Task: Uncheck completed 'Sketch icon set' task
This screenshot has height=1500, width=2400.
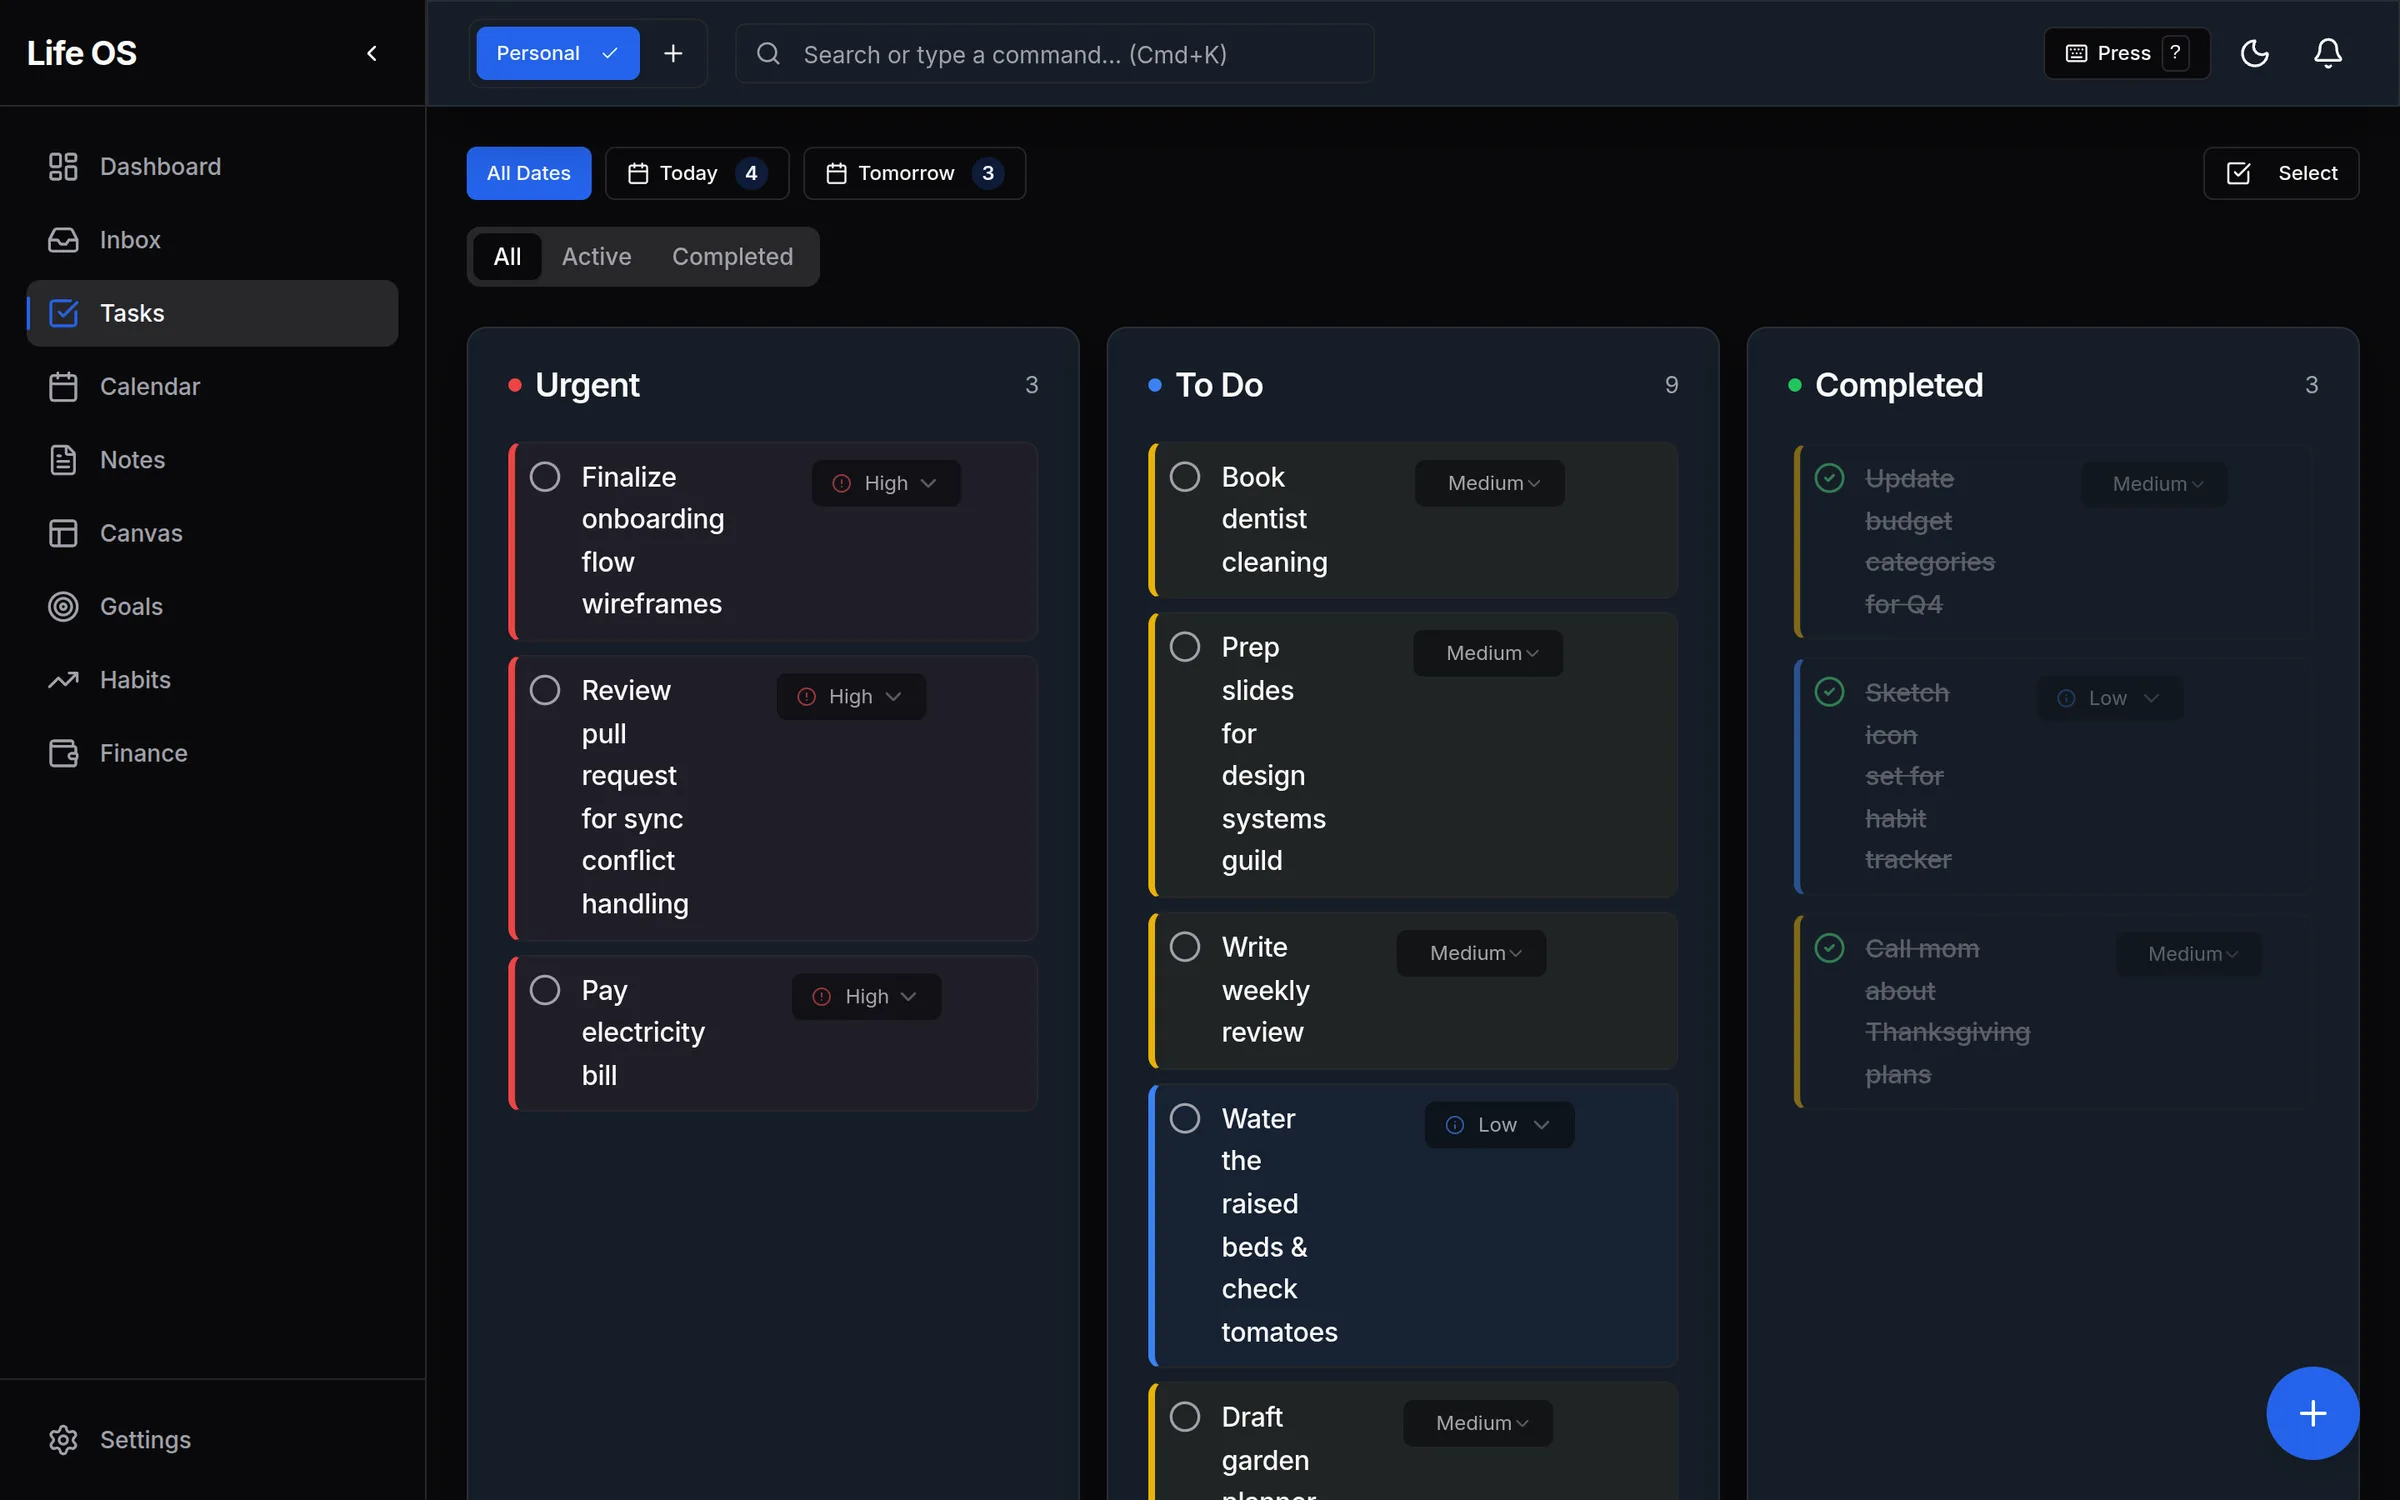Action: click(x=1829, y=692)
